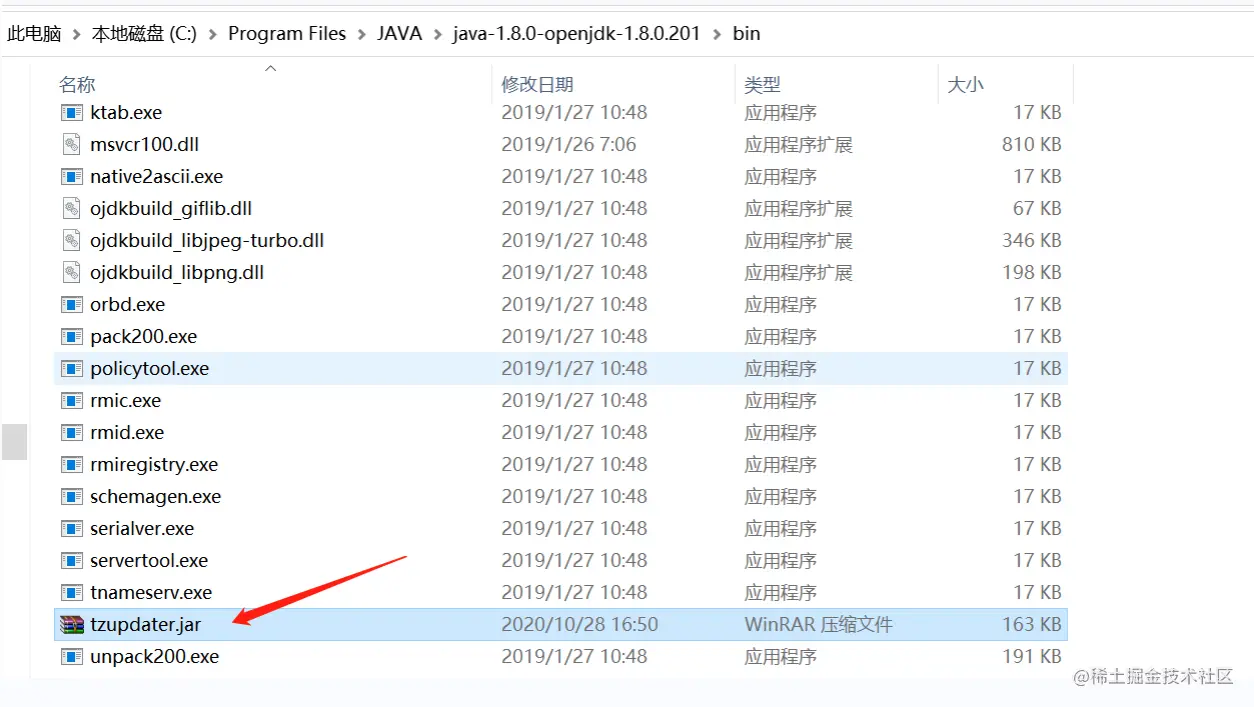
Task: Select the file name msvcr100.dll
Action: point(145,145)
